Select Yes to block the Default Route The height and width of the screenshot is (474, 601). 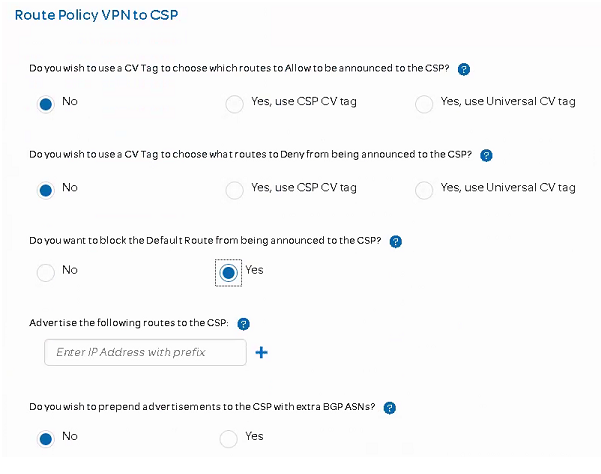[229, 272]
